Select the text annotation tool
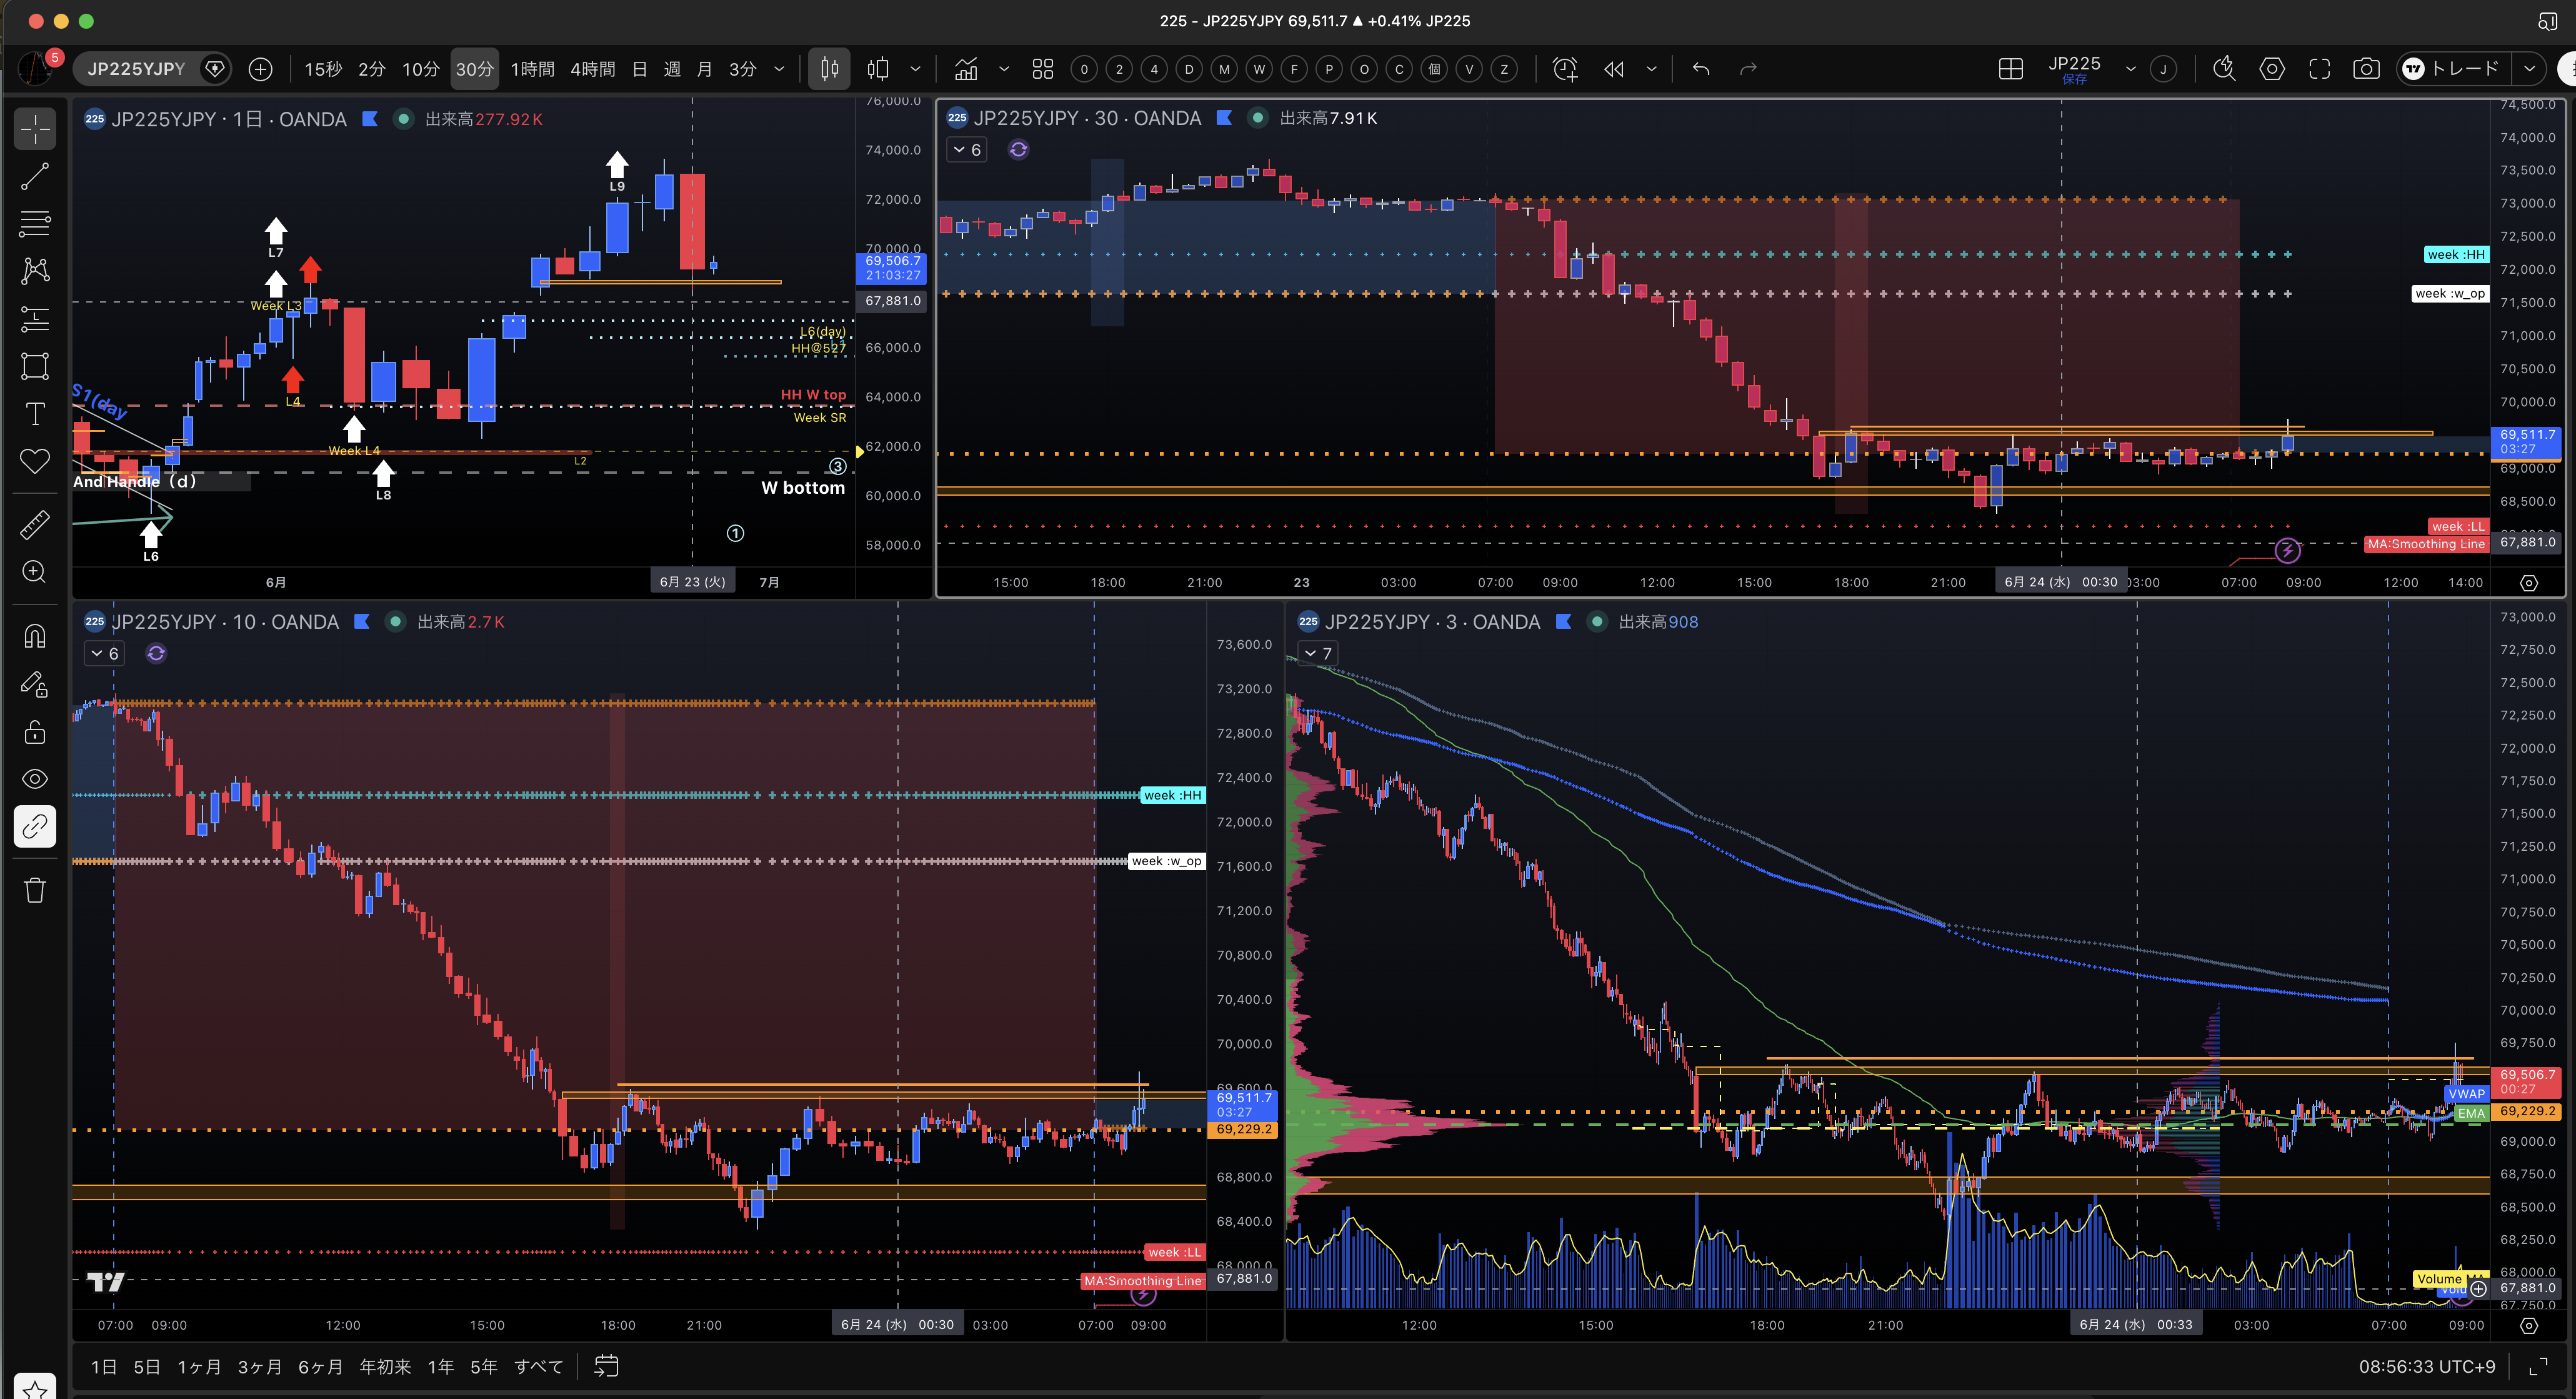Viewport: 2576px width, 1399px height. click(35, 414)
